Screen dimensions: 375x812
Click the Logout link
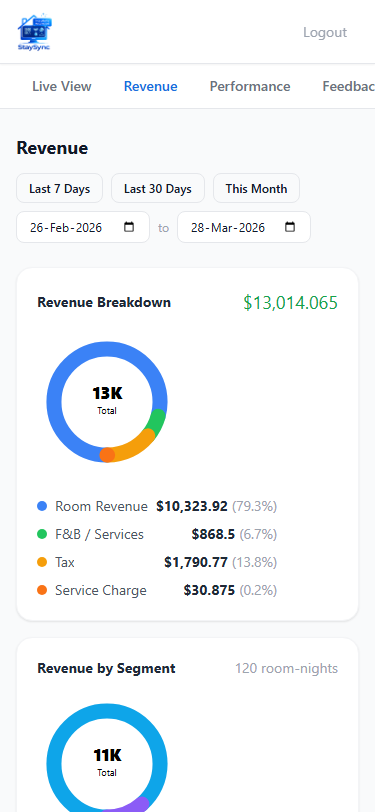click(325, 32)
